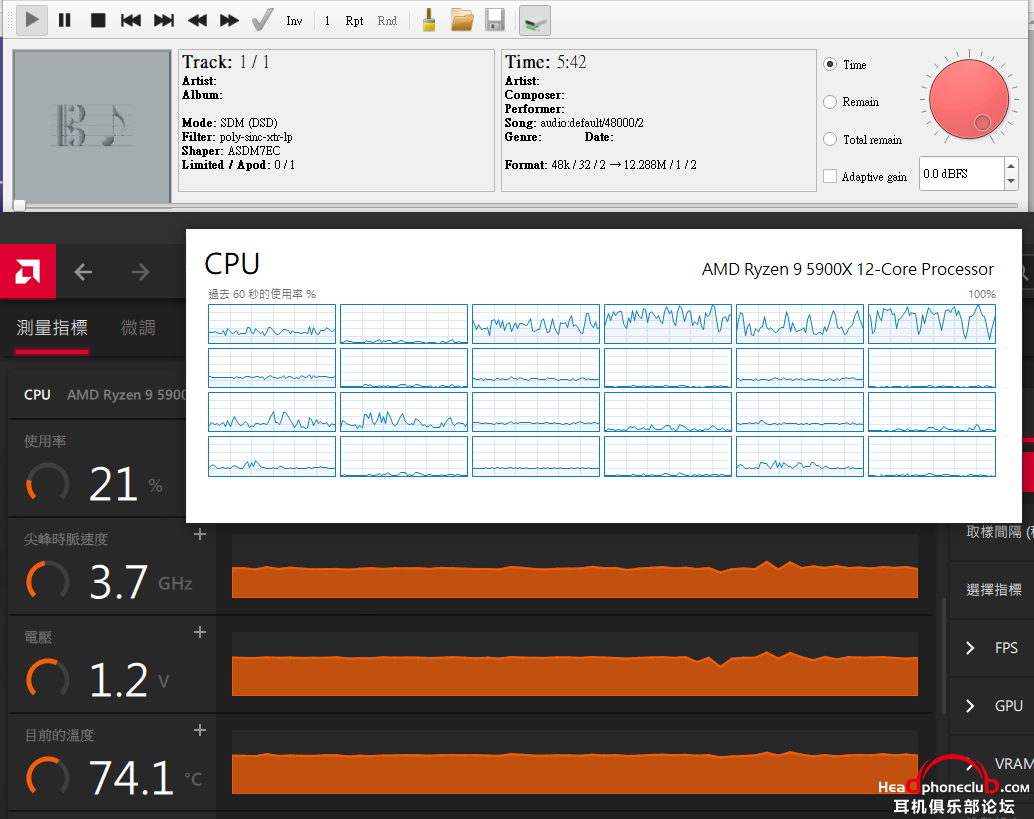Click the clock speed history graph
The height and width of the screenshot is (819, 1034).
coord(574,566)
